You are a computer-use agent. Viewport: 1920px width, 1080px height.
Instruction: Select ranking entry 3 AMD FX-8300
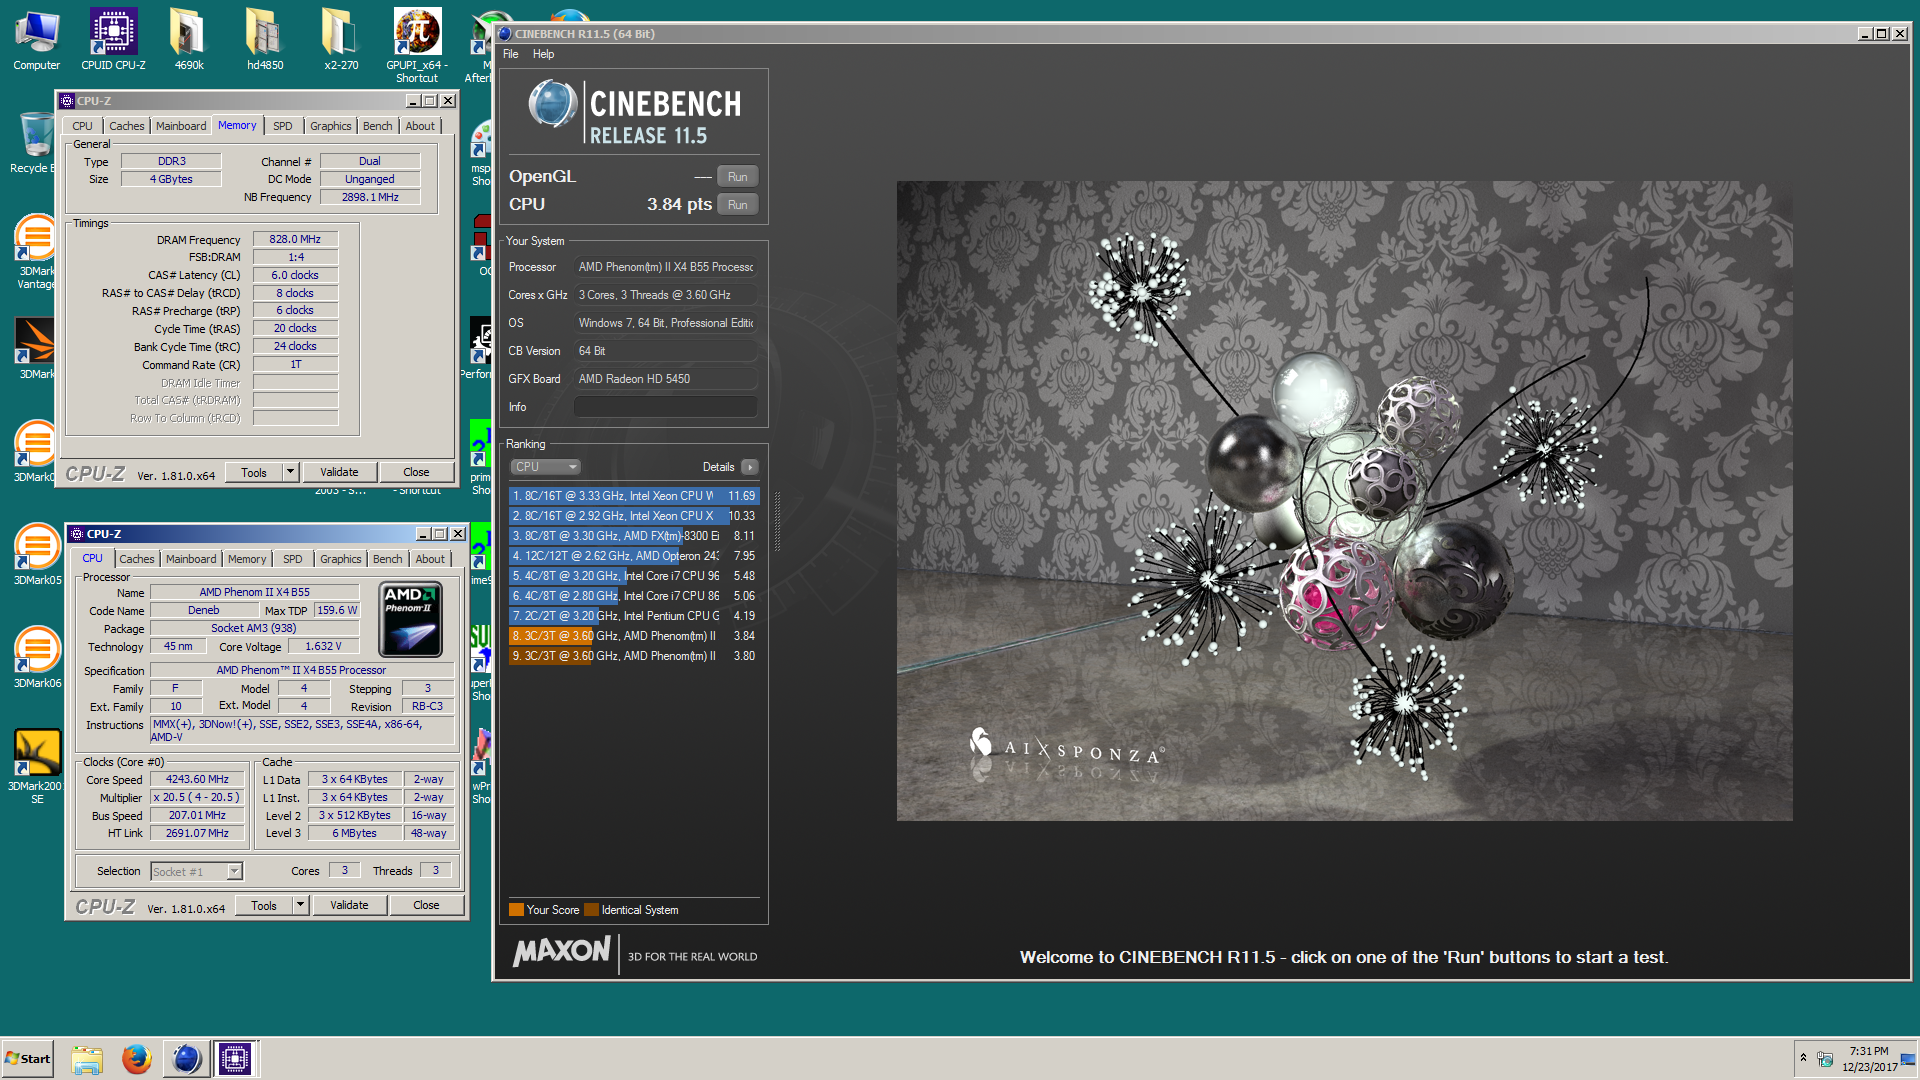[634, 536]
